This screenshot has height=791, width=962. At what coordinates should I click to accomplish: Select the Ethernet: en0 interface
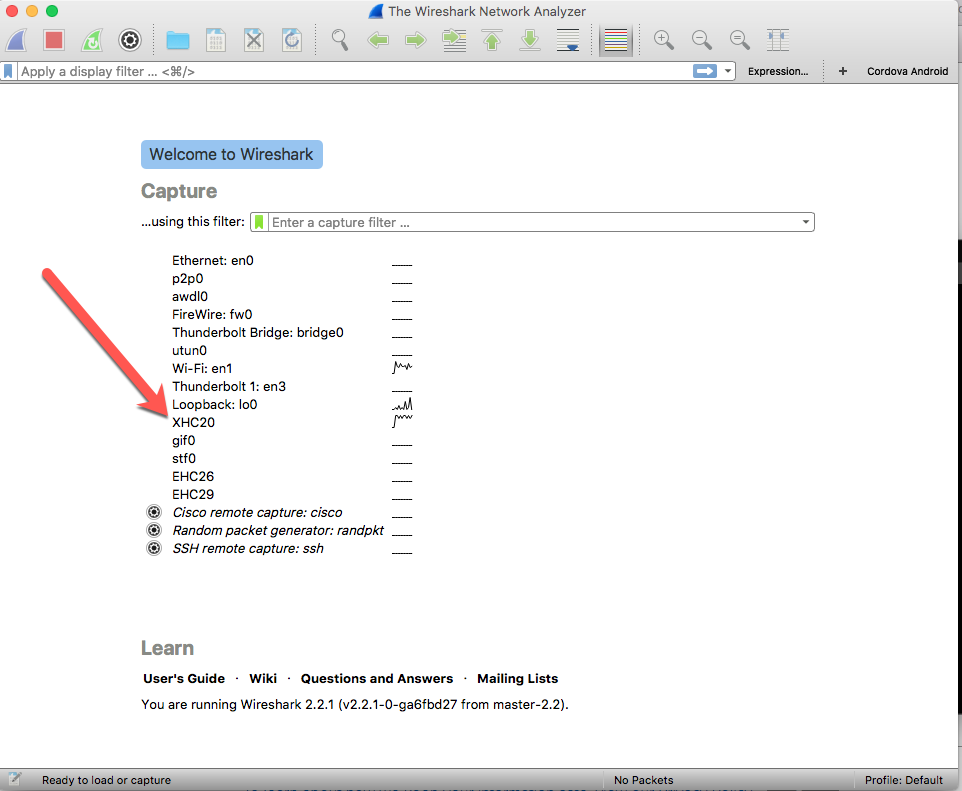(x=213, y=261)
